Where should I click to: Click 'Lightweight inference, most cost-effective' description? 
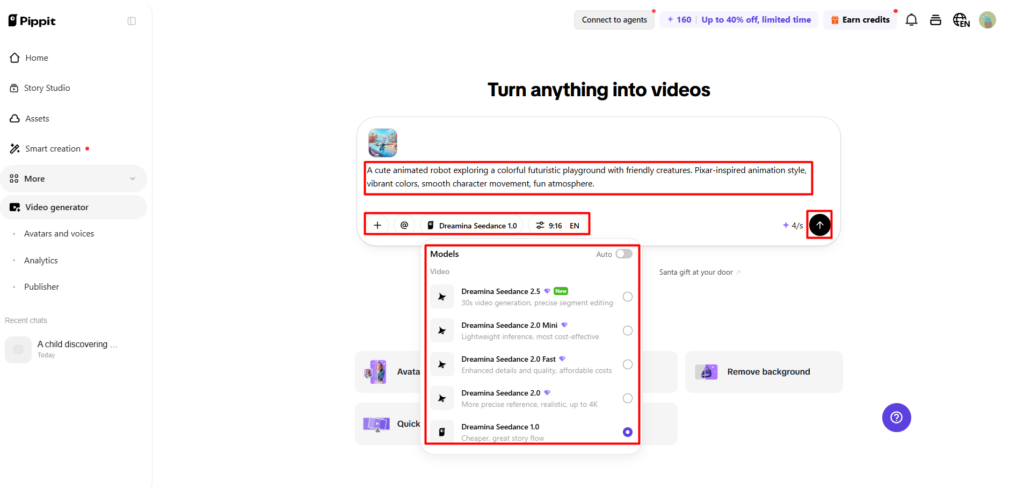[x=530, y=336]
